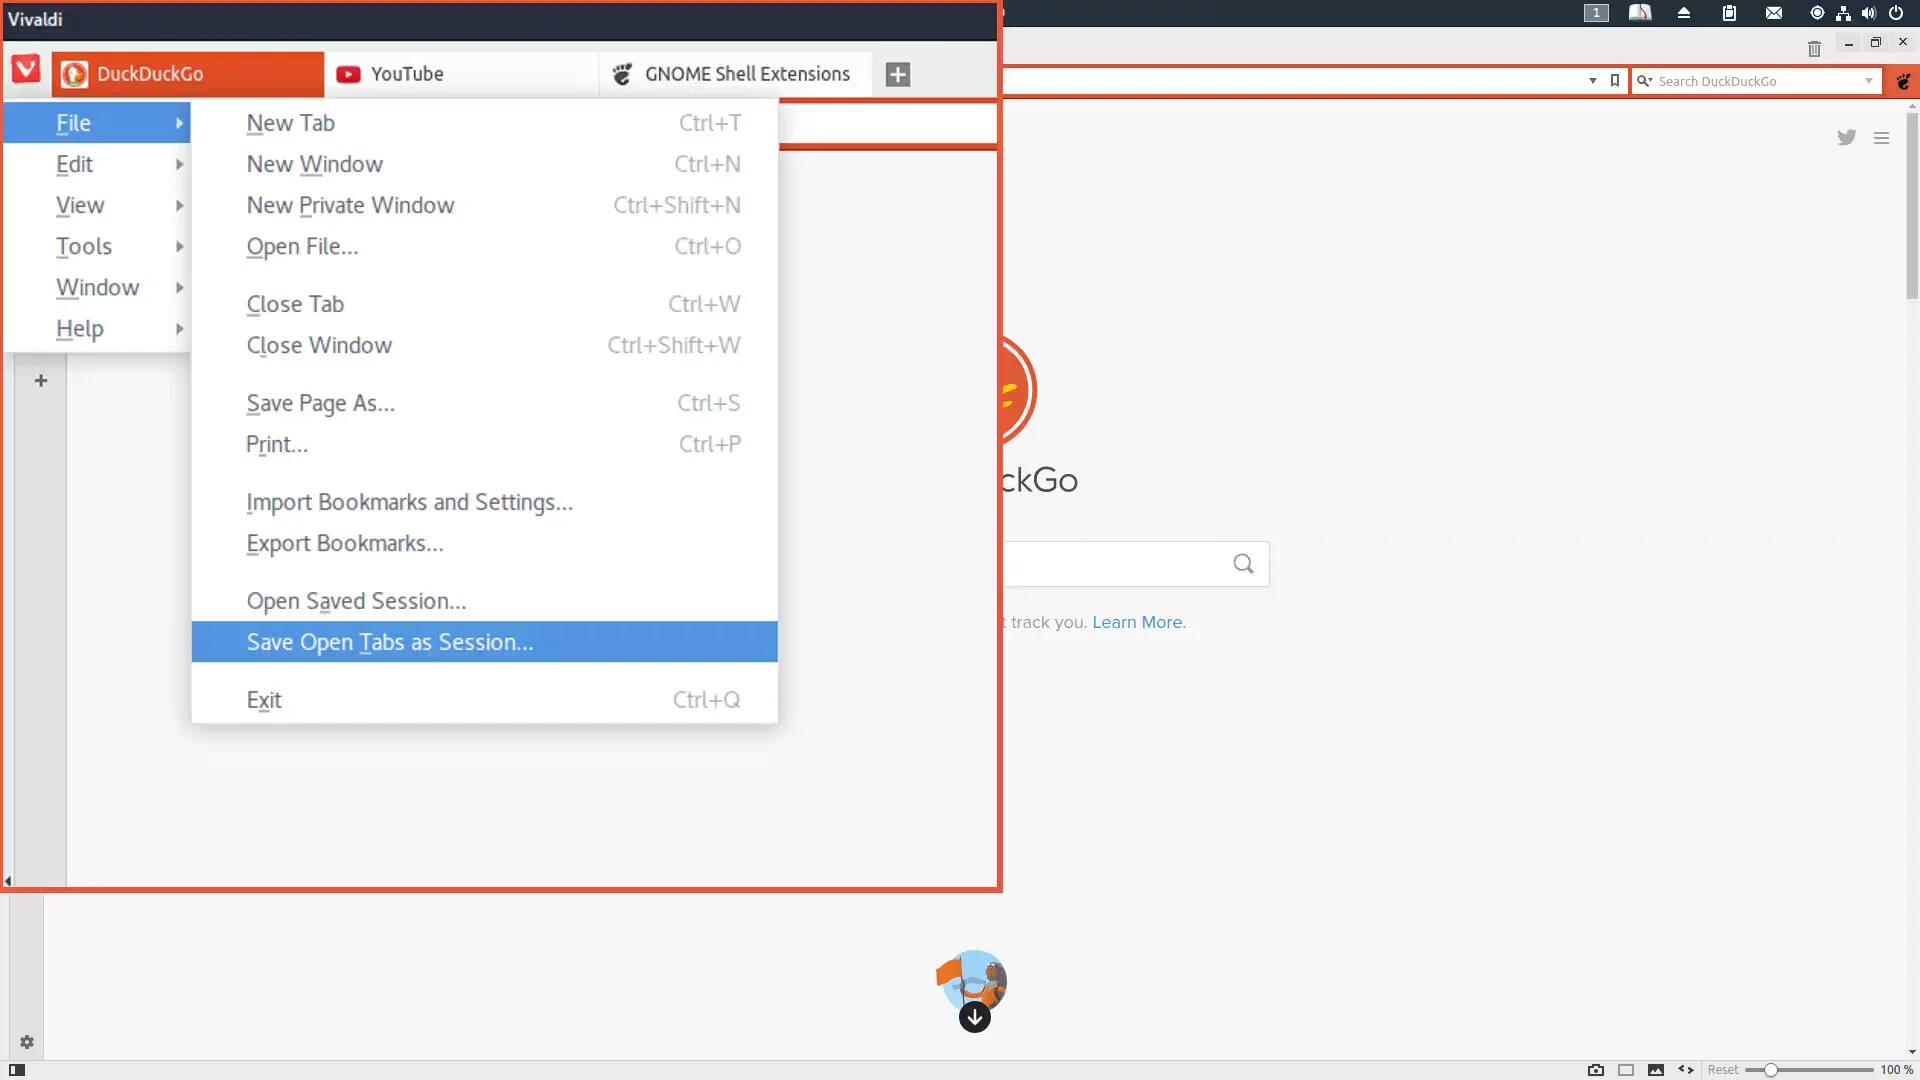Screen dimensions: 1920x1080
Task: Open the dictionary book tray icon
Action: tap(1640, 13)
